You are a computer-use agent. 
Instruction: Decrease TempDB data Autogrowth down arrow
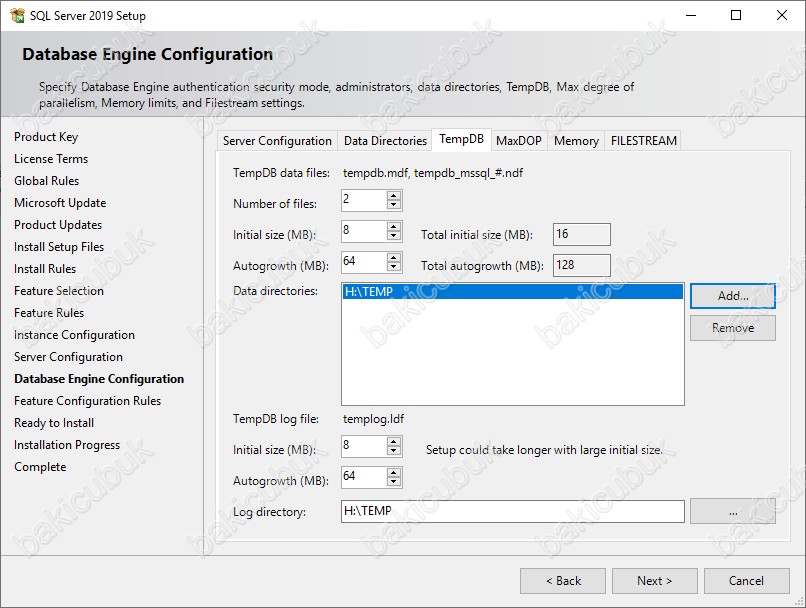point(394,266)
